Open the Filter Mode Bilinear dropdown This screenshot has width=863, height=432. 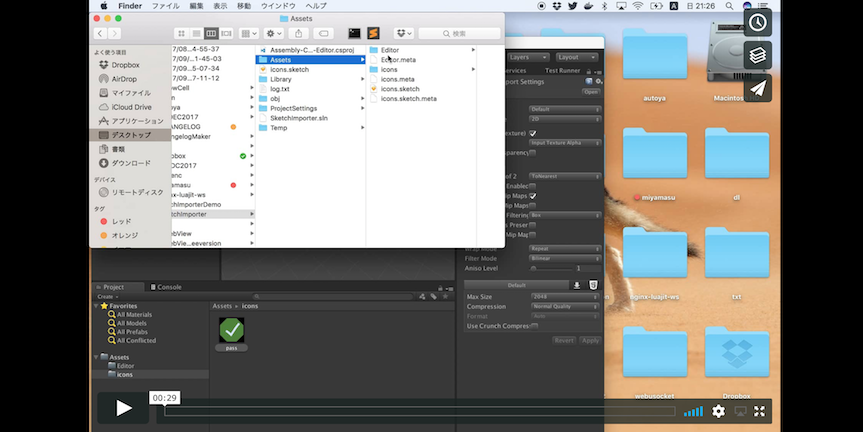pos(565,258)
